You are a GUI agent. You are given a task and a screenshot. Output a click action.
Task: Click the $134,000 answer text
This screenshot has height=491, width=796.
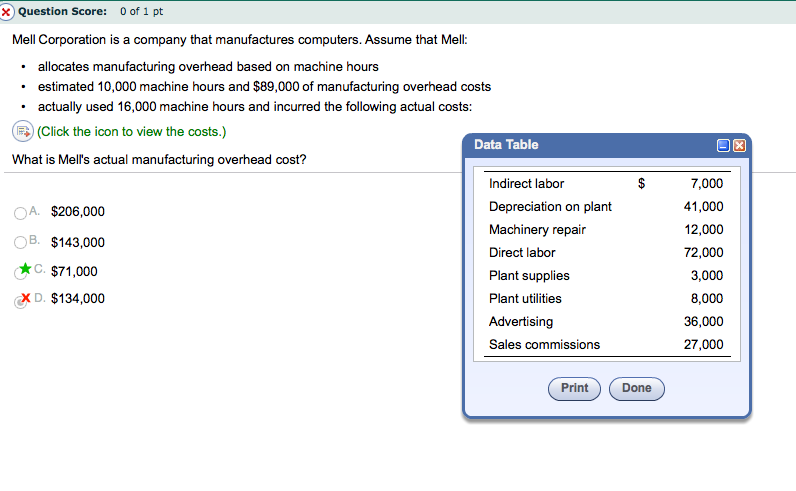[78, 299]
